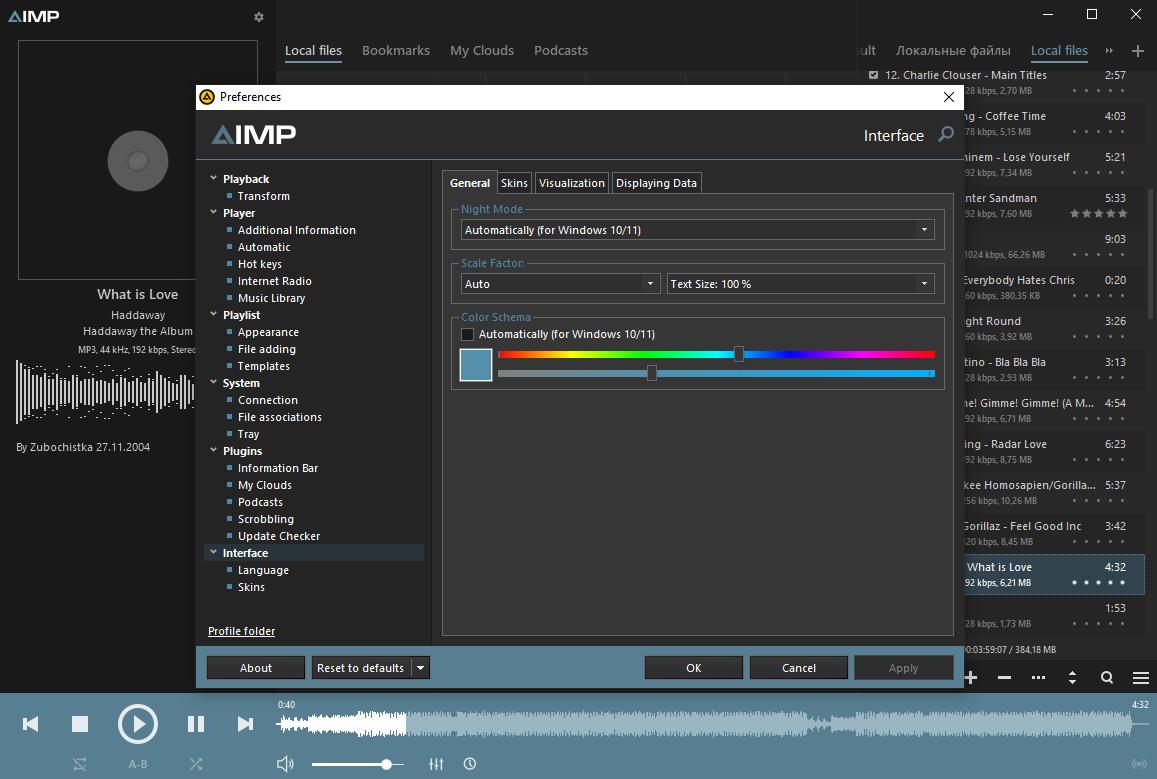Viewport: 1157px width, 779px height.
Task: Remove files with playlist minus button
Action: tap(1004, 678)
